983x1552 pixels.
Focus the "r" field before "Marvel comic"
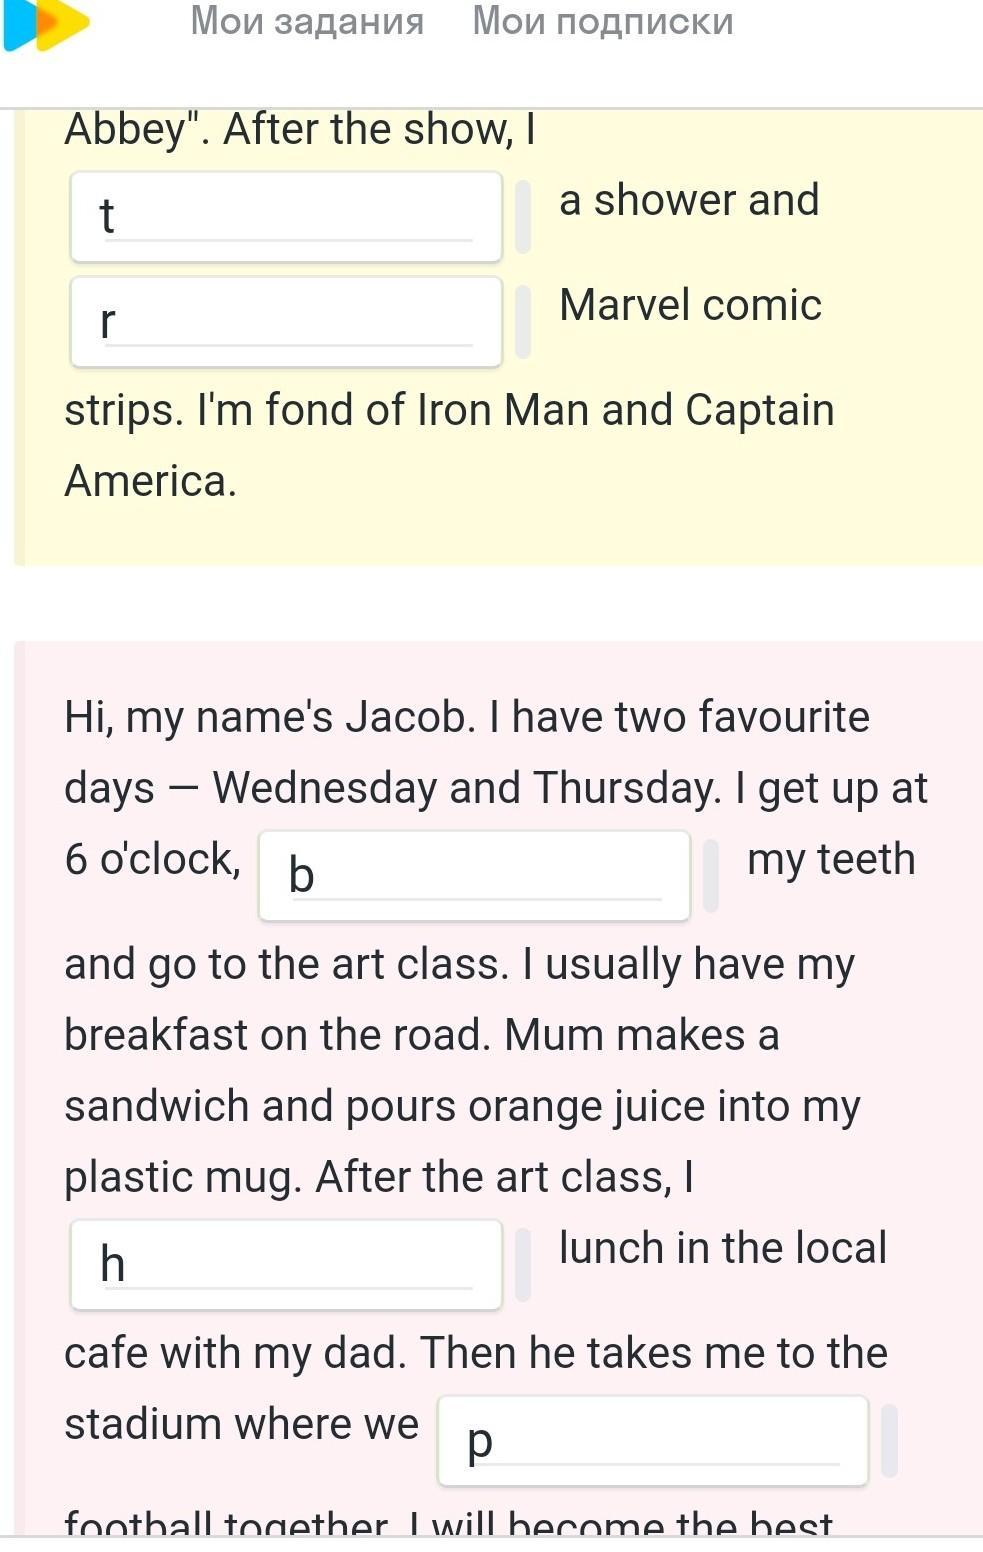click(286, 322)
